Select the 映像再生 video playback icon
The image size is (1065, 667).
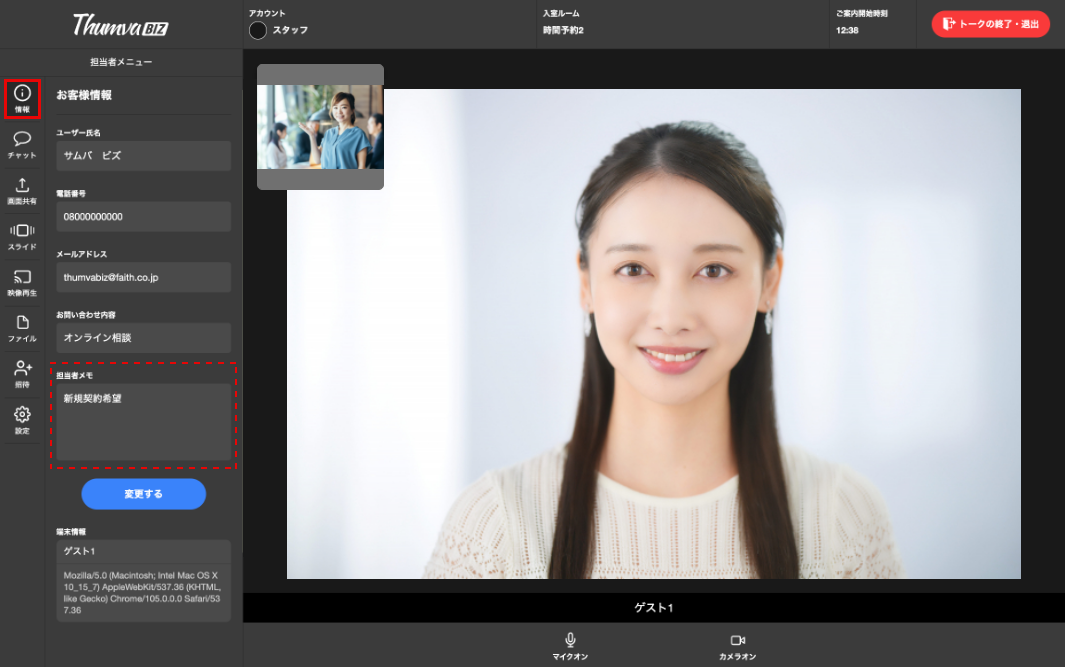click(22, 282)
